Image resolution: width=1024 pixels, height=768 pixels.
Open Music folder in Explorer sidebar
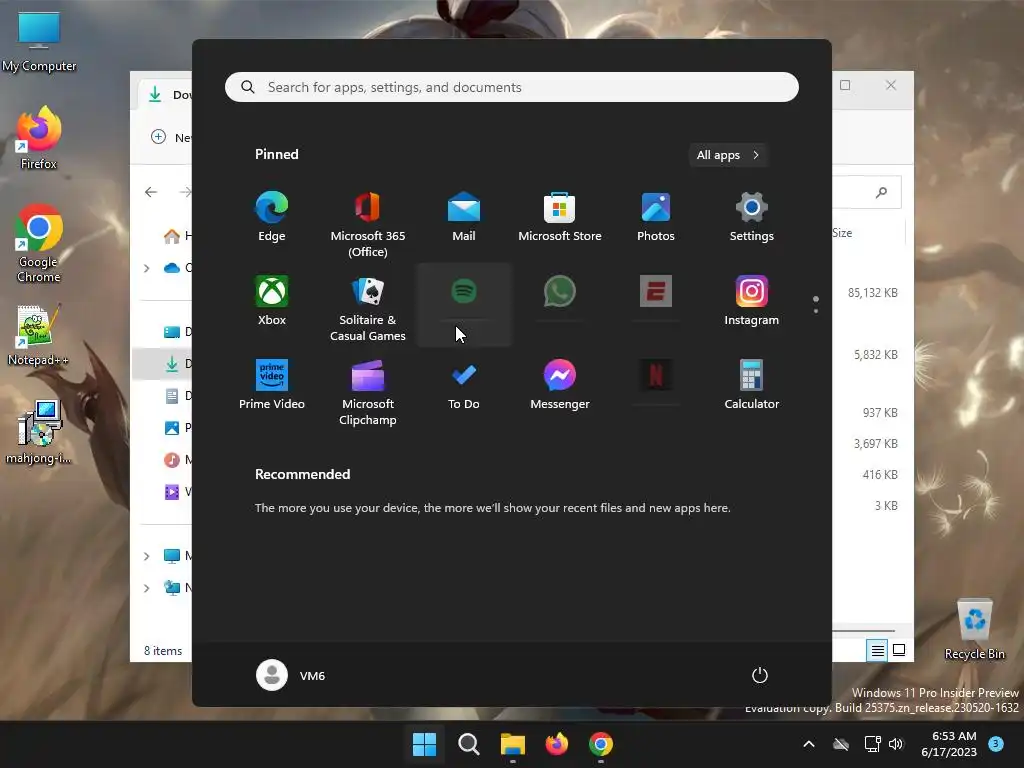pyautogui.click(x=178, y=460)
